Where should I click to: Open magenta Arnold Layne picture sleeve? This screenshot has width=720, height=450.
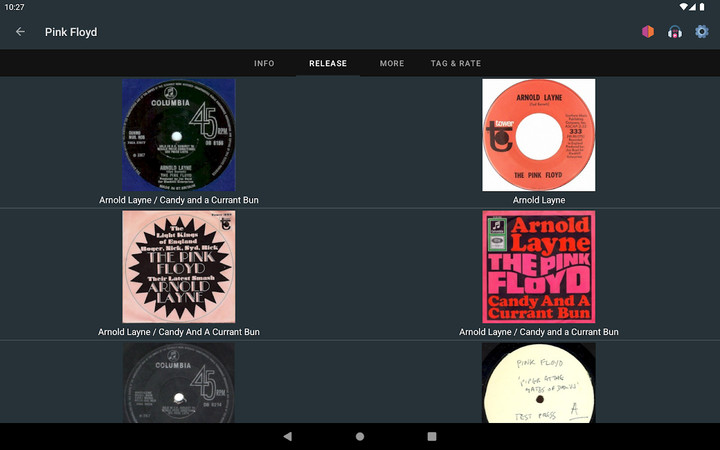(x=539, y=267)
